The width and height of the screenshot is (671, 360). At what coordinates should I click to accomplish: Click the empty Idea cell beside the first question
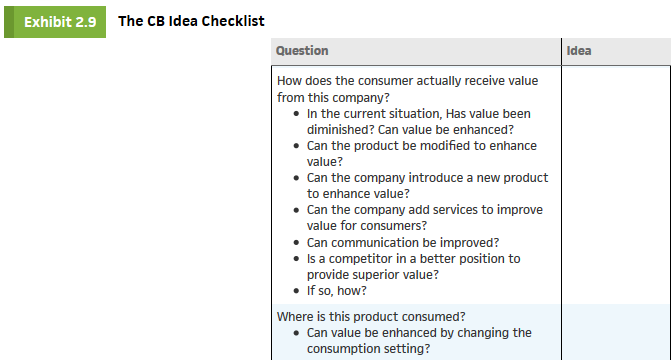[x=616, y=185]
